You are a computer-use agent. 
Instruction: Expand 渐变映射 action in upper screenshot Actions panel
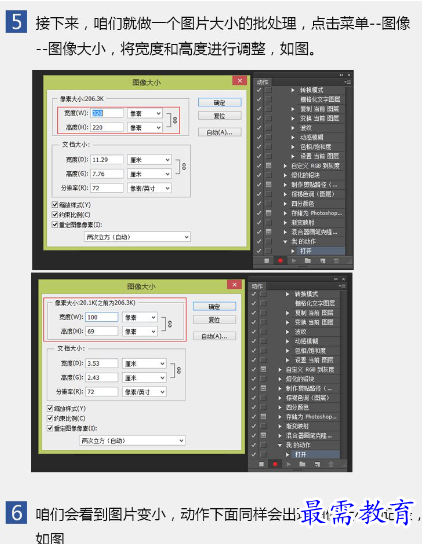(285, 222)
